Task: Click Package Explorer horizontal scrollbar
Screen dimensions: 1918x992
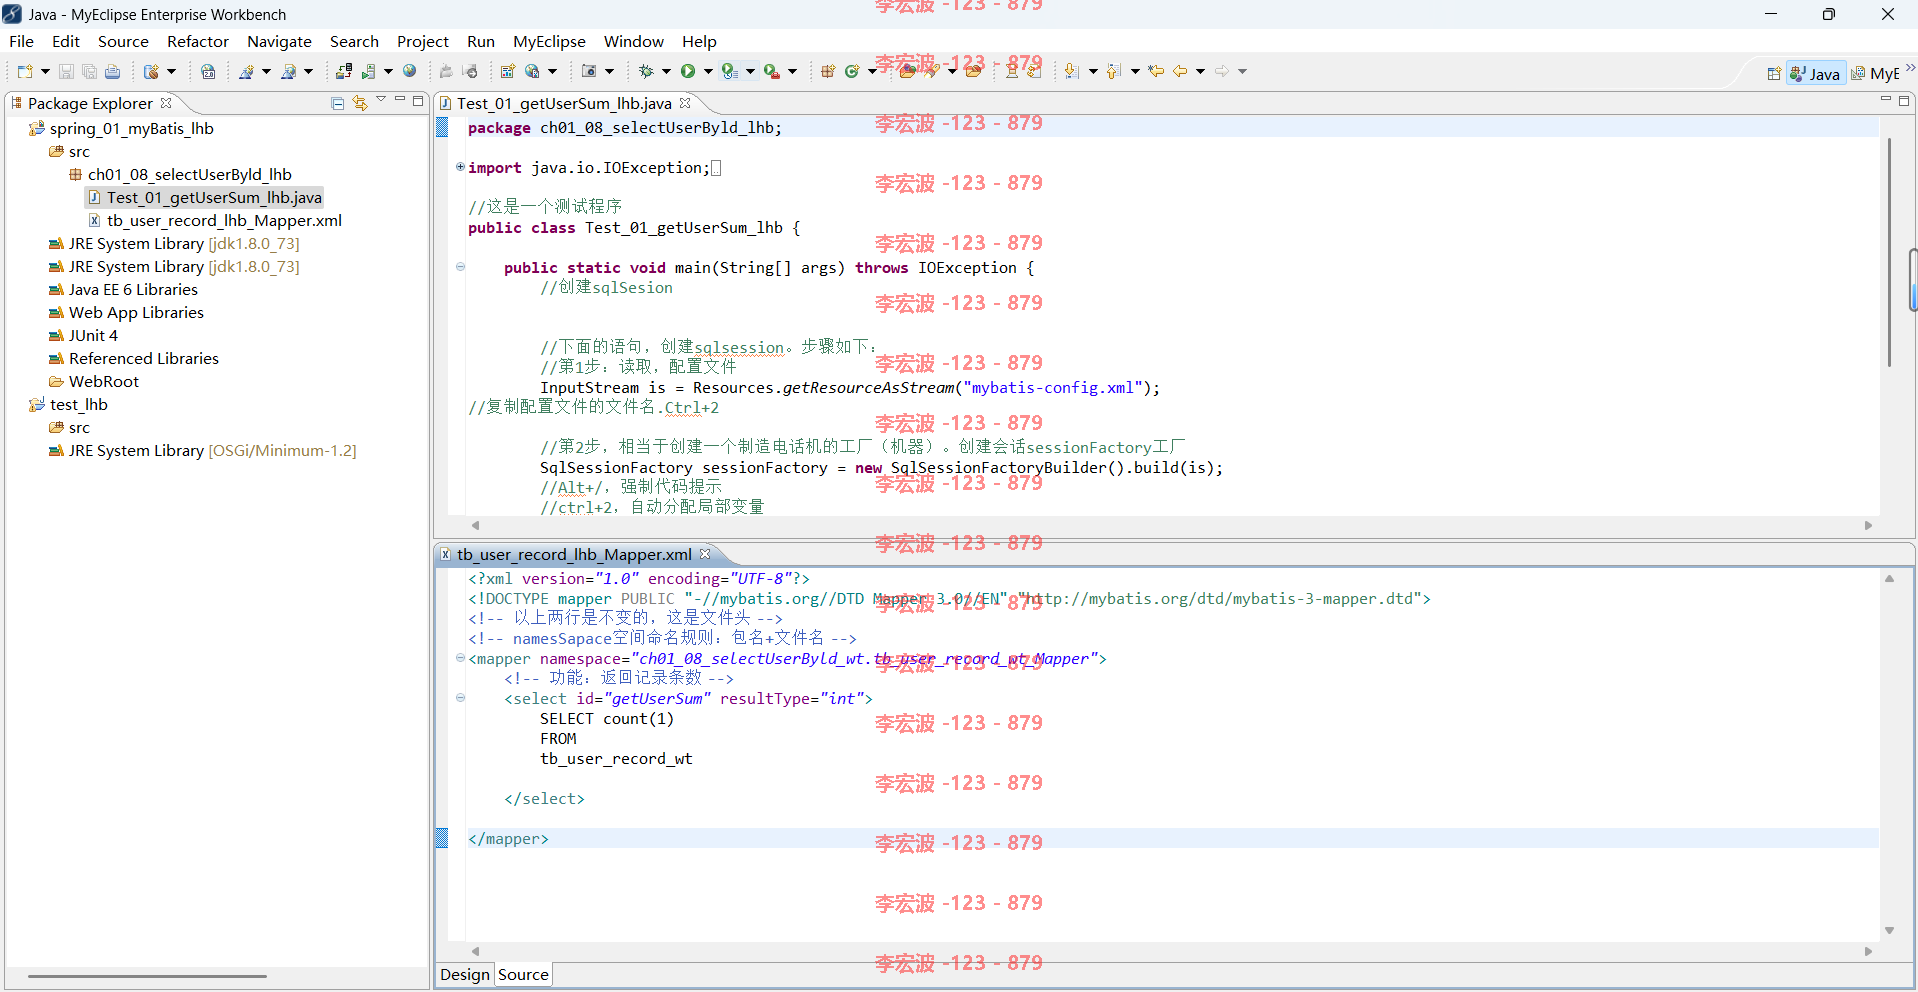Action: [x=147, y=976]
